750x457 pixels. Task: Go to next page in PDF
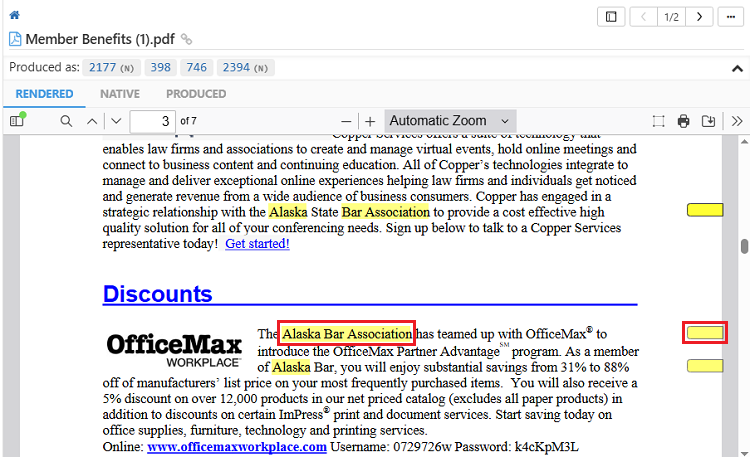click(x=116, y=121)
